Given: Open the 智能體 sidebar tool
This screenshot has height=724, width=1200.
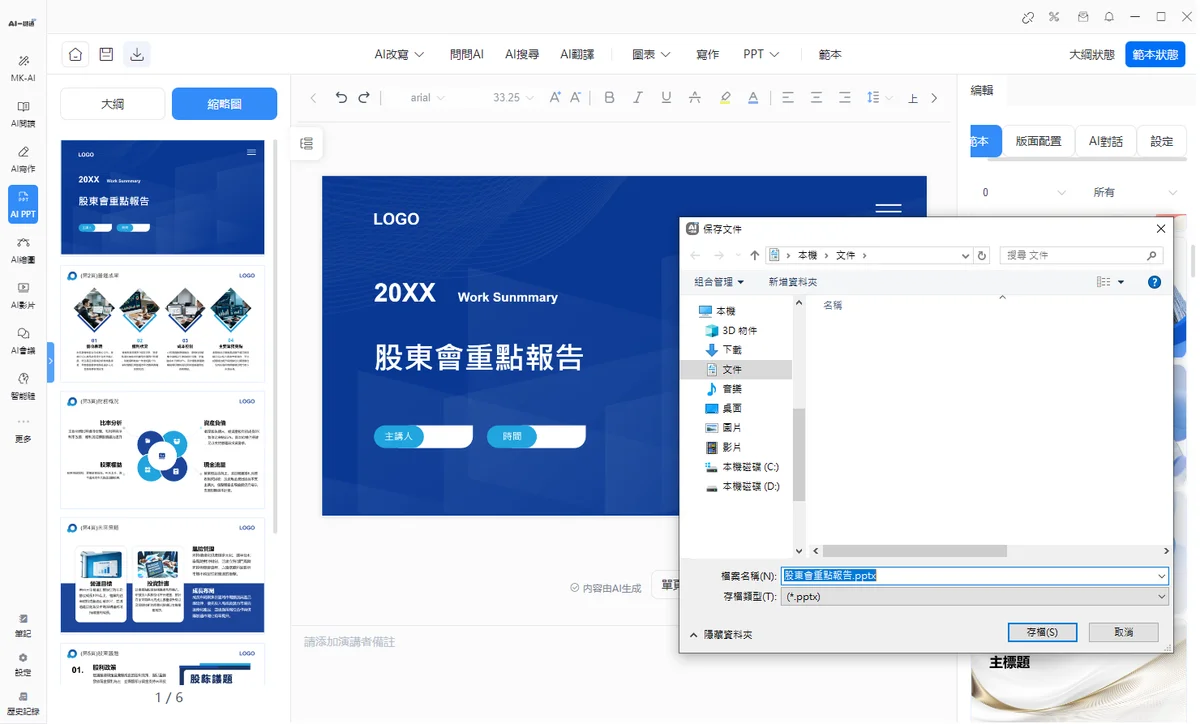Looking at the screenshot, I should (22, 385).
